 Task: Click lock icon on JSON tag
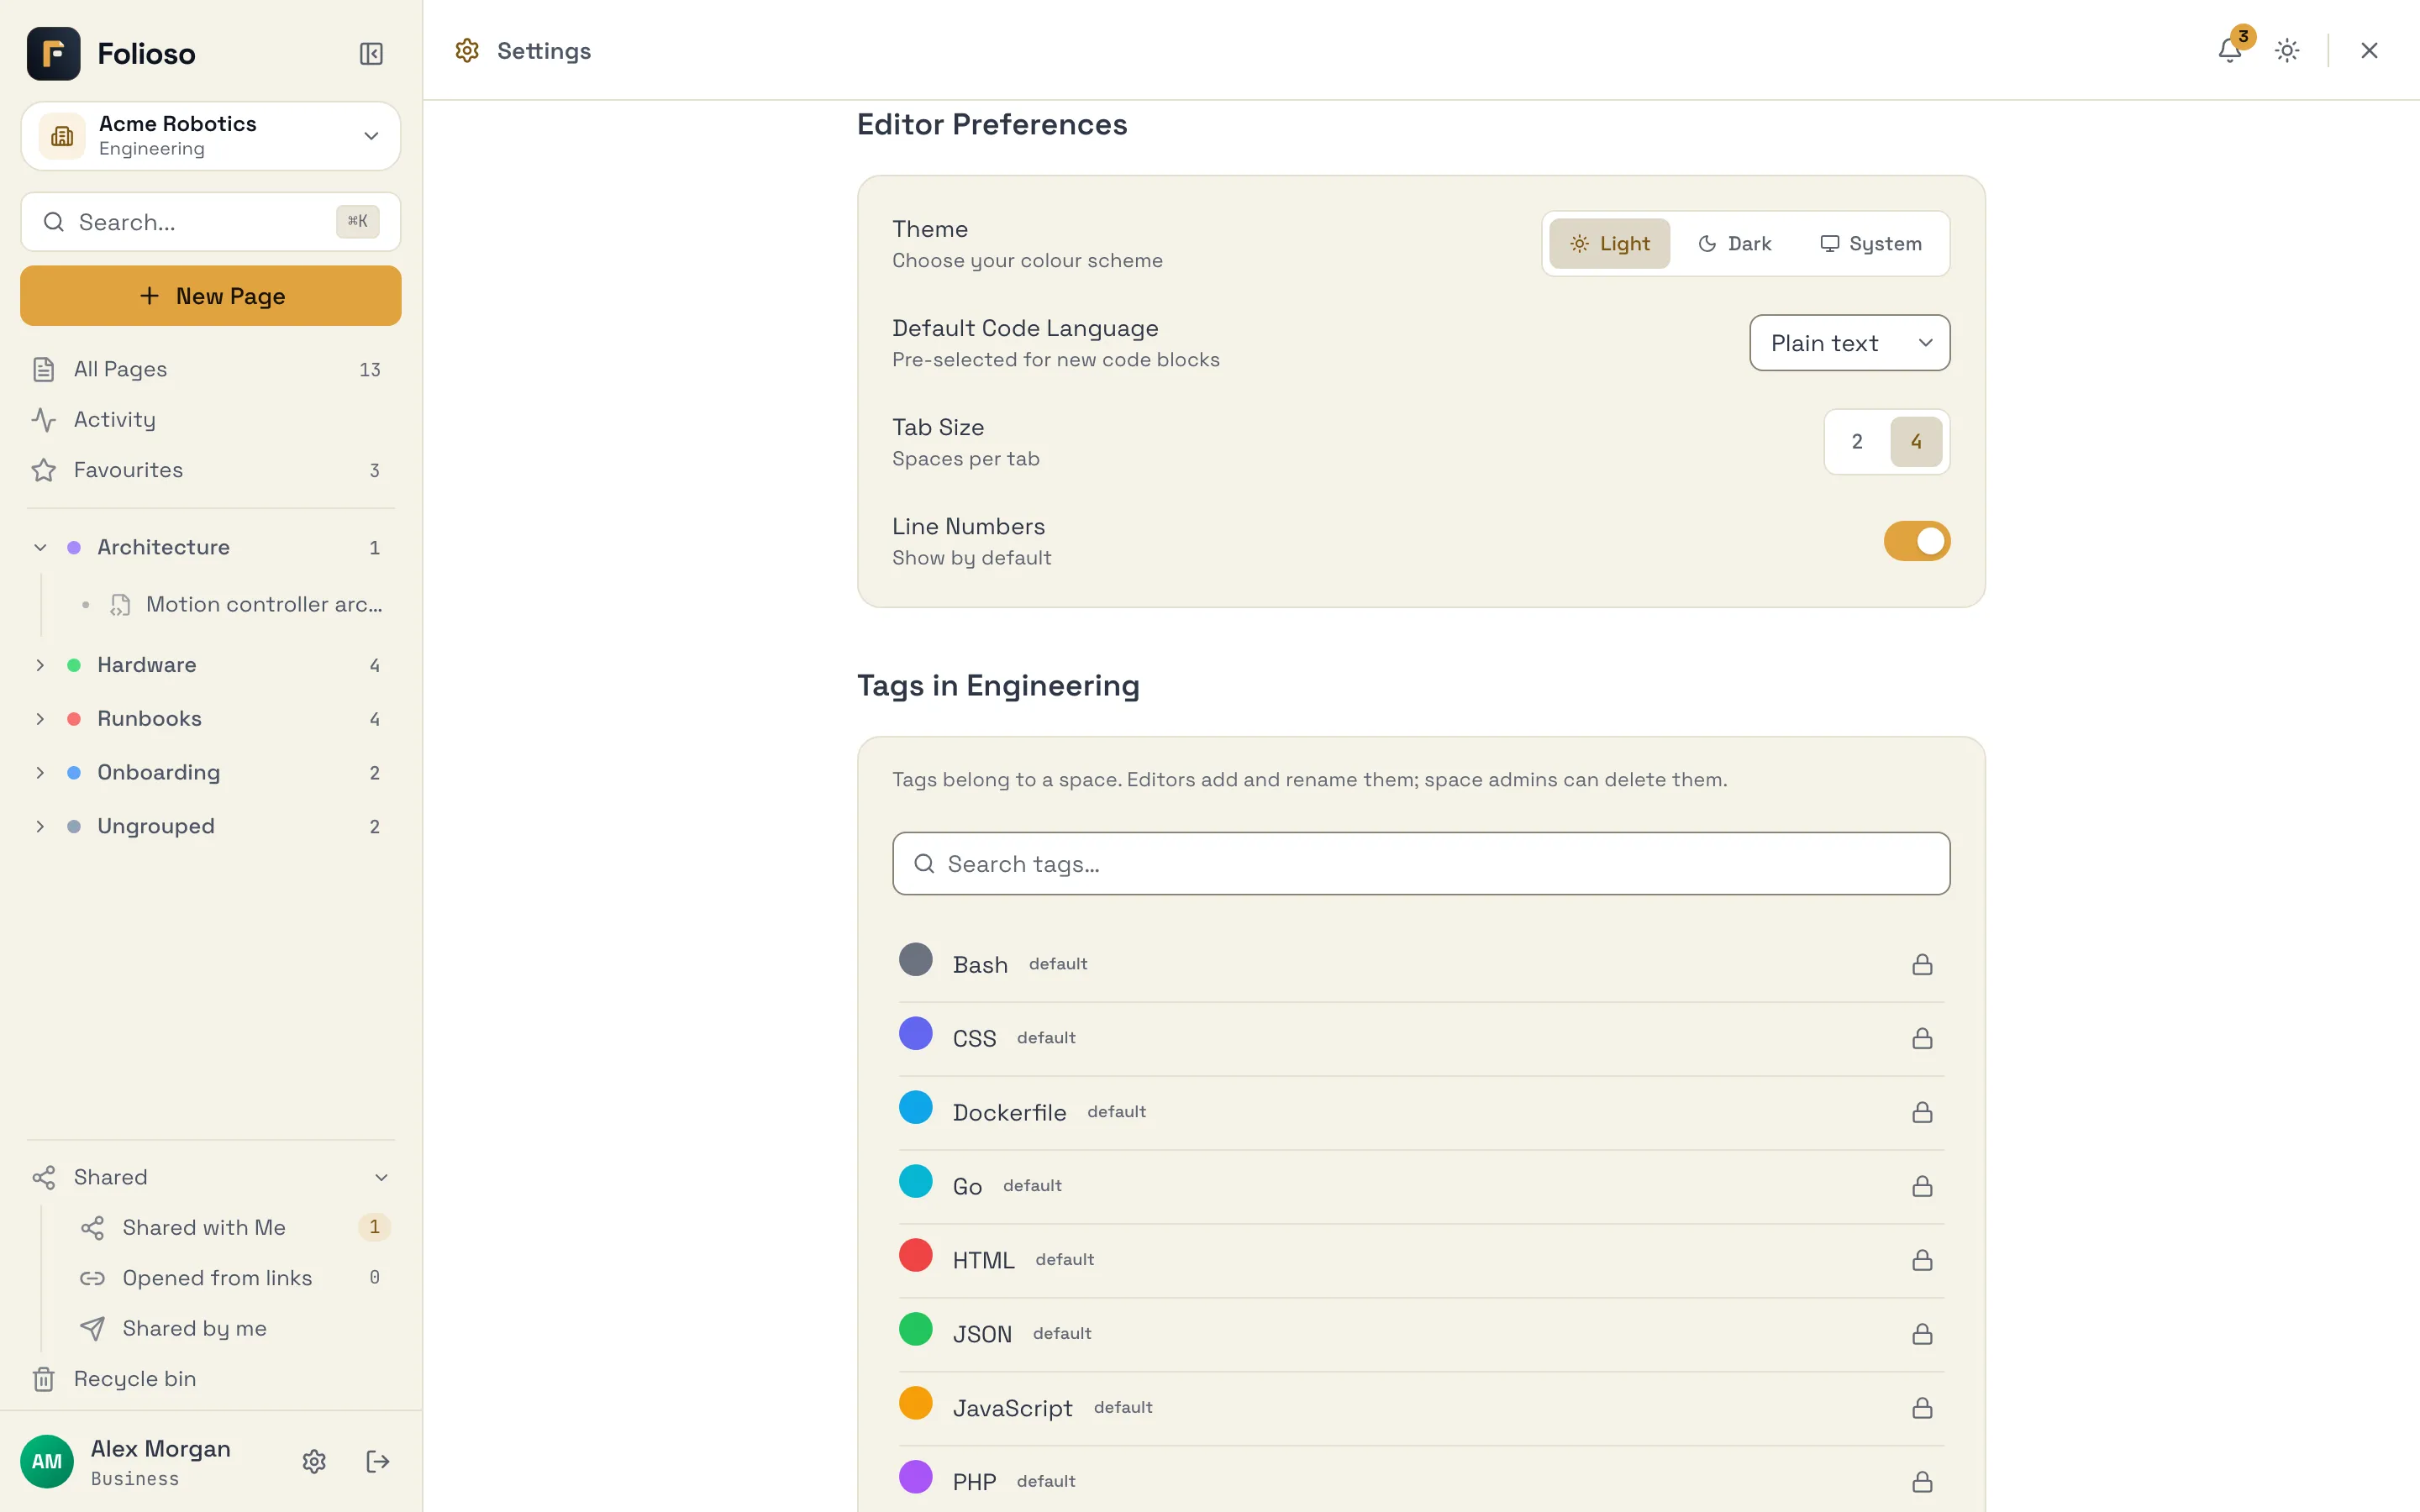tap(1922, 1334)
